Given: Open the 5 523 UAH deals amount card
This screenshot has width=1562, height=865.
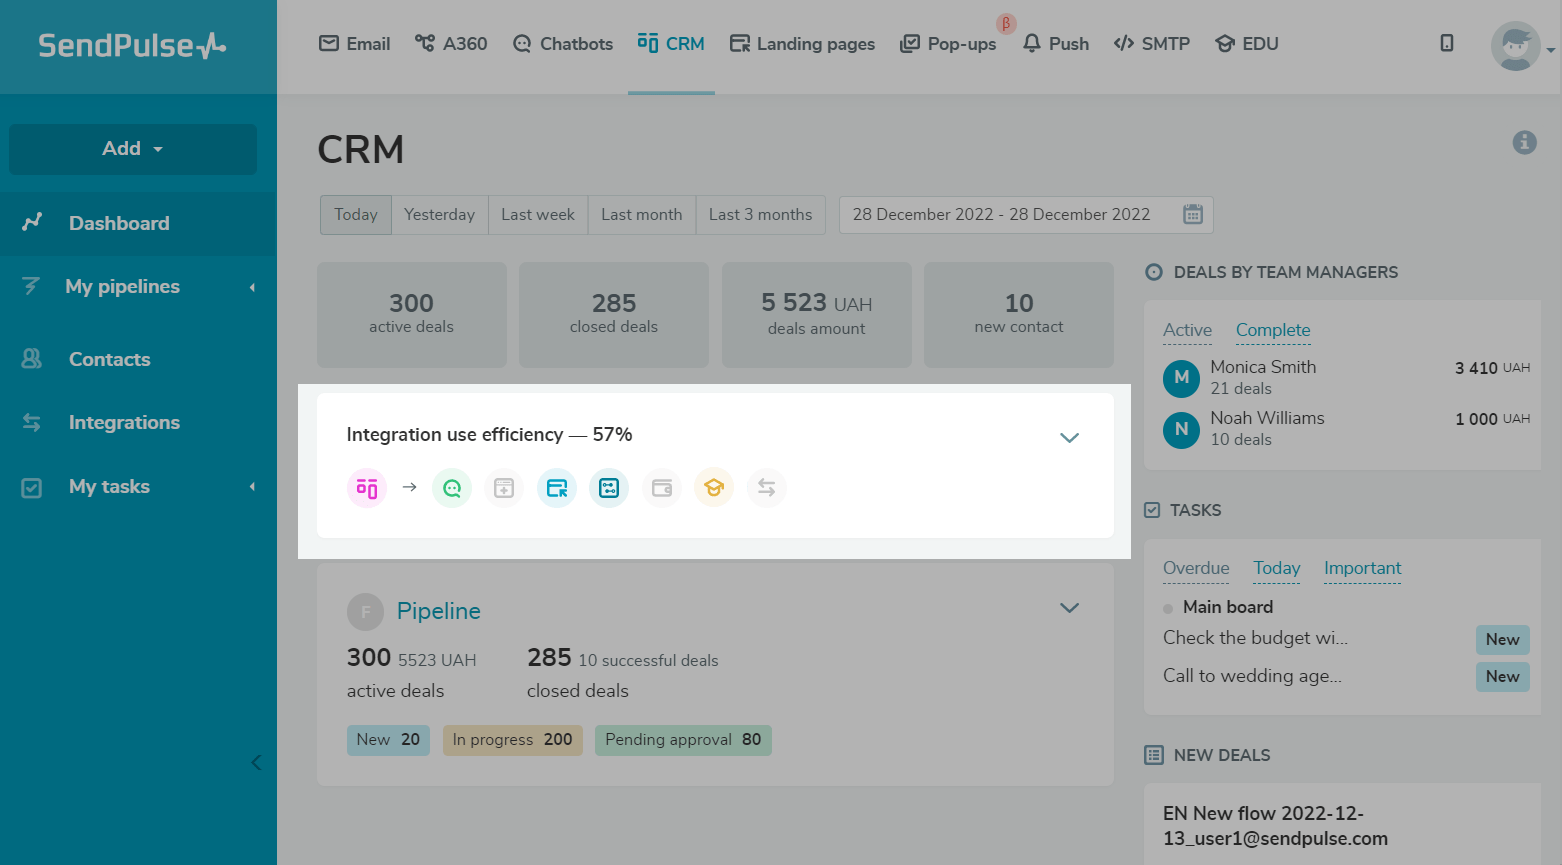Looking at the screenshot, I should coord(817,315).
